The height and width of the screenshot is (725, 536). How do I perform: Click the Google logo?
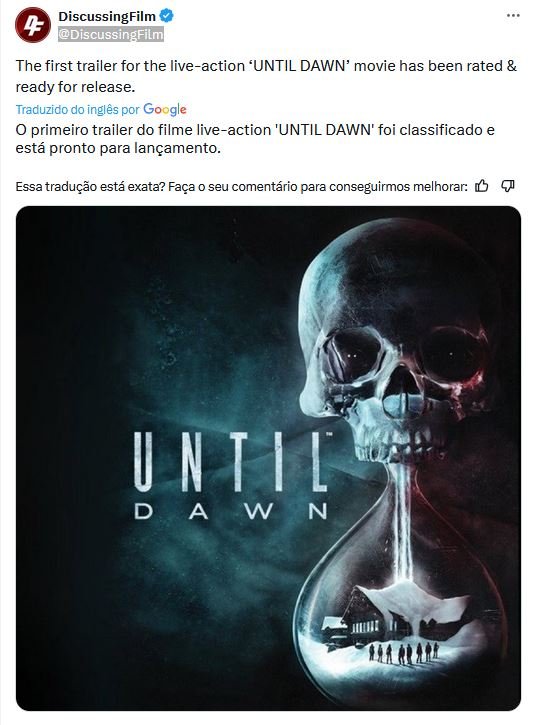point(165,110)
